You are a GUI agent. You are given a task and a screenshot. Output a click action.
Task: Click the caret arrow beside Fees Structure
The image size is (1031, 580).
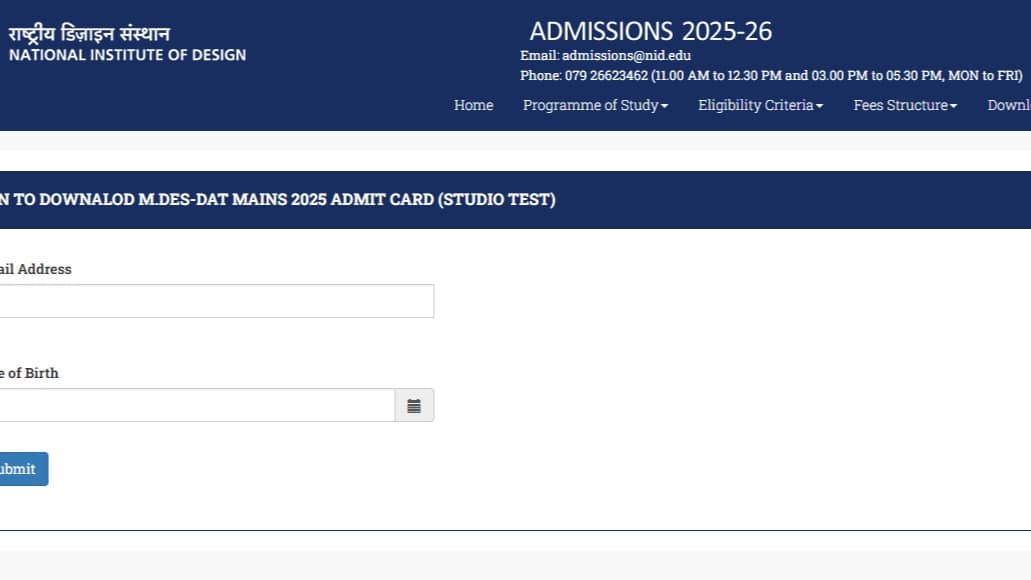coord(954,106)
